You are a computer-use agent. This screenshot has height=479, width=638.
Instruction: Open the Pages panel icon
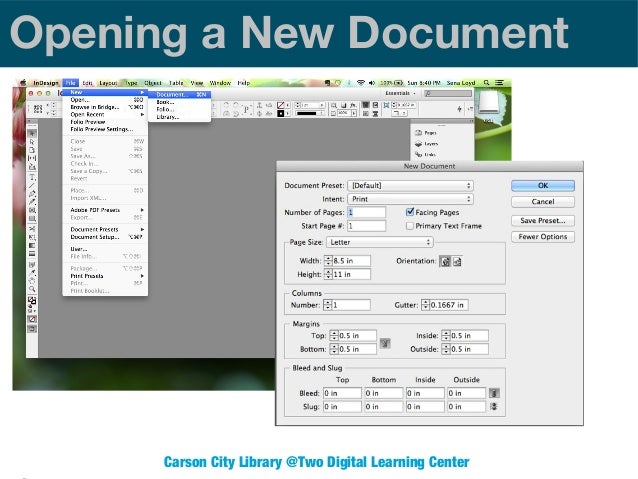pyautogui.click(x=418, y=133)
